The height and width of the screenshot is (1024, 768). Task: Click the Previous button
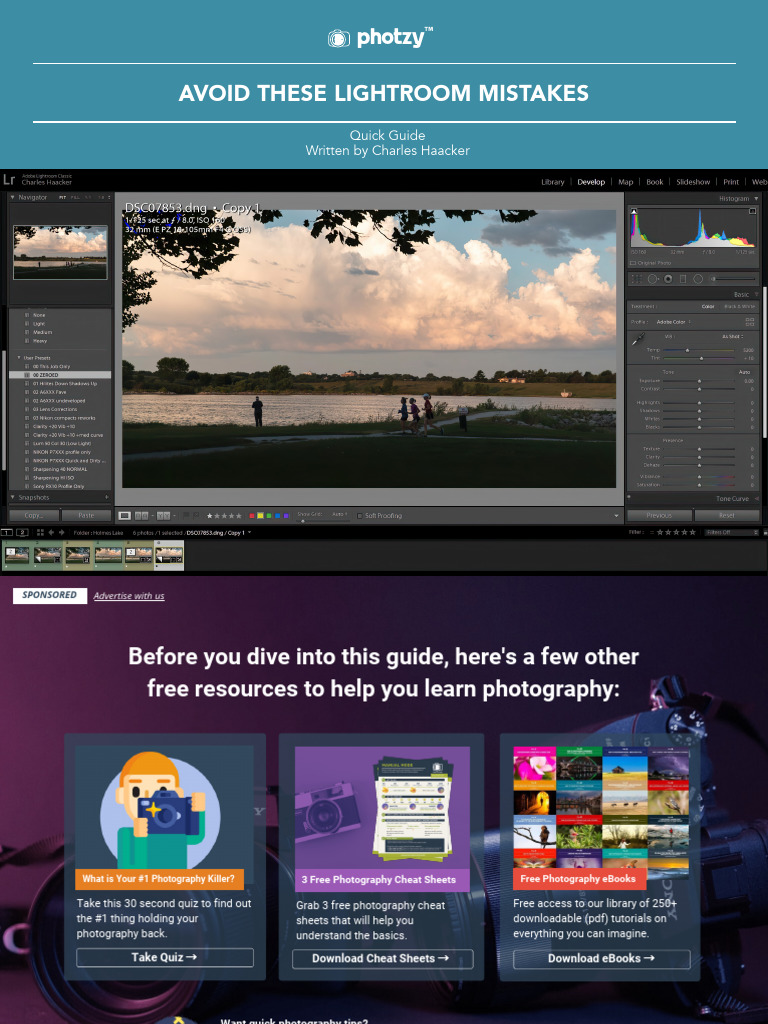pyautogui.click(x=660, y=515)
